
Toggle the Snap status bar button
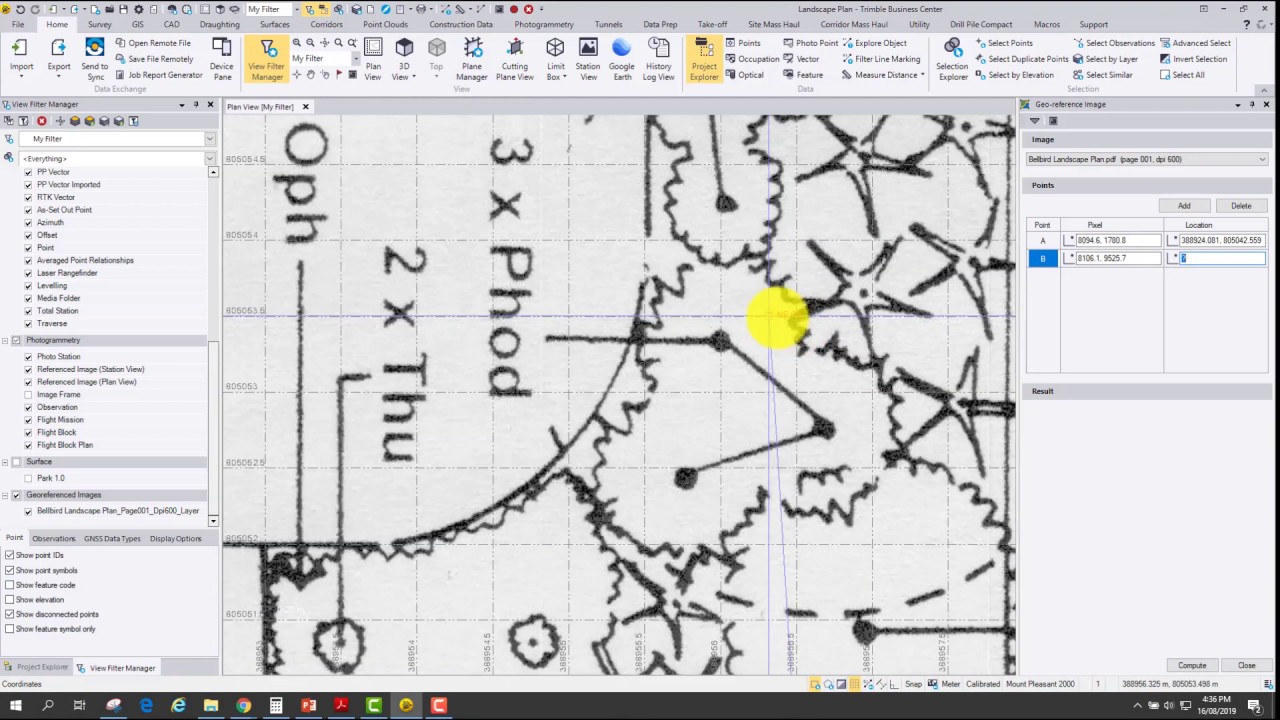coord(913,684)
